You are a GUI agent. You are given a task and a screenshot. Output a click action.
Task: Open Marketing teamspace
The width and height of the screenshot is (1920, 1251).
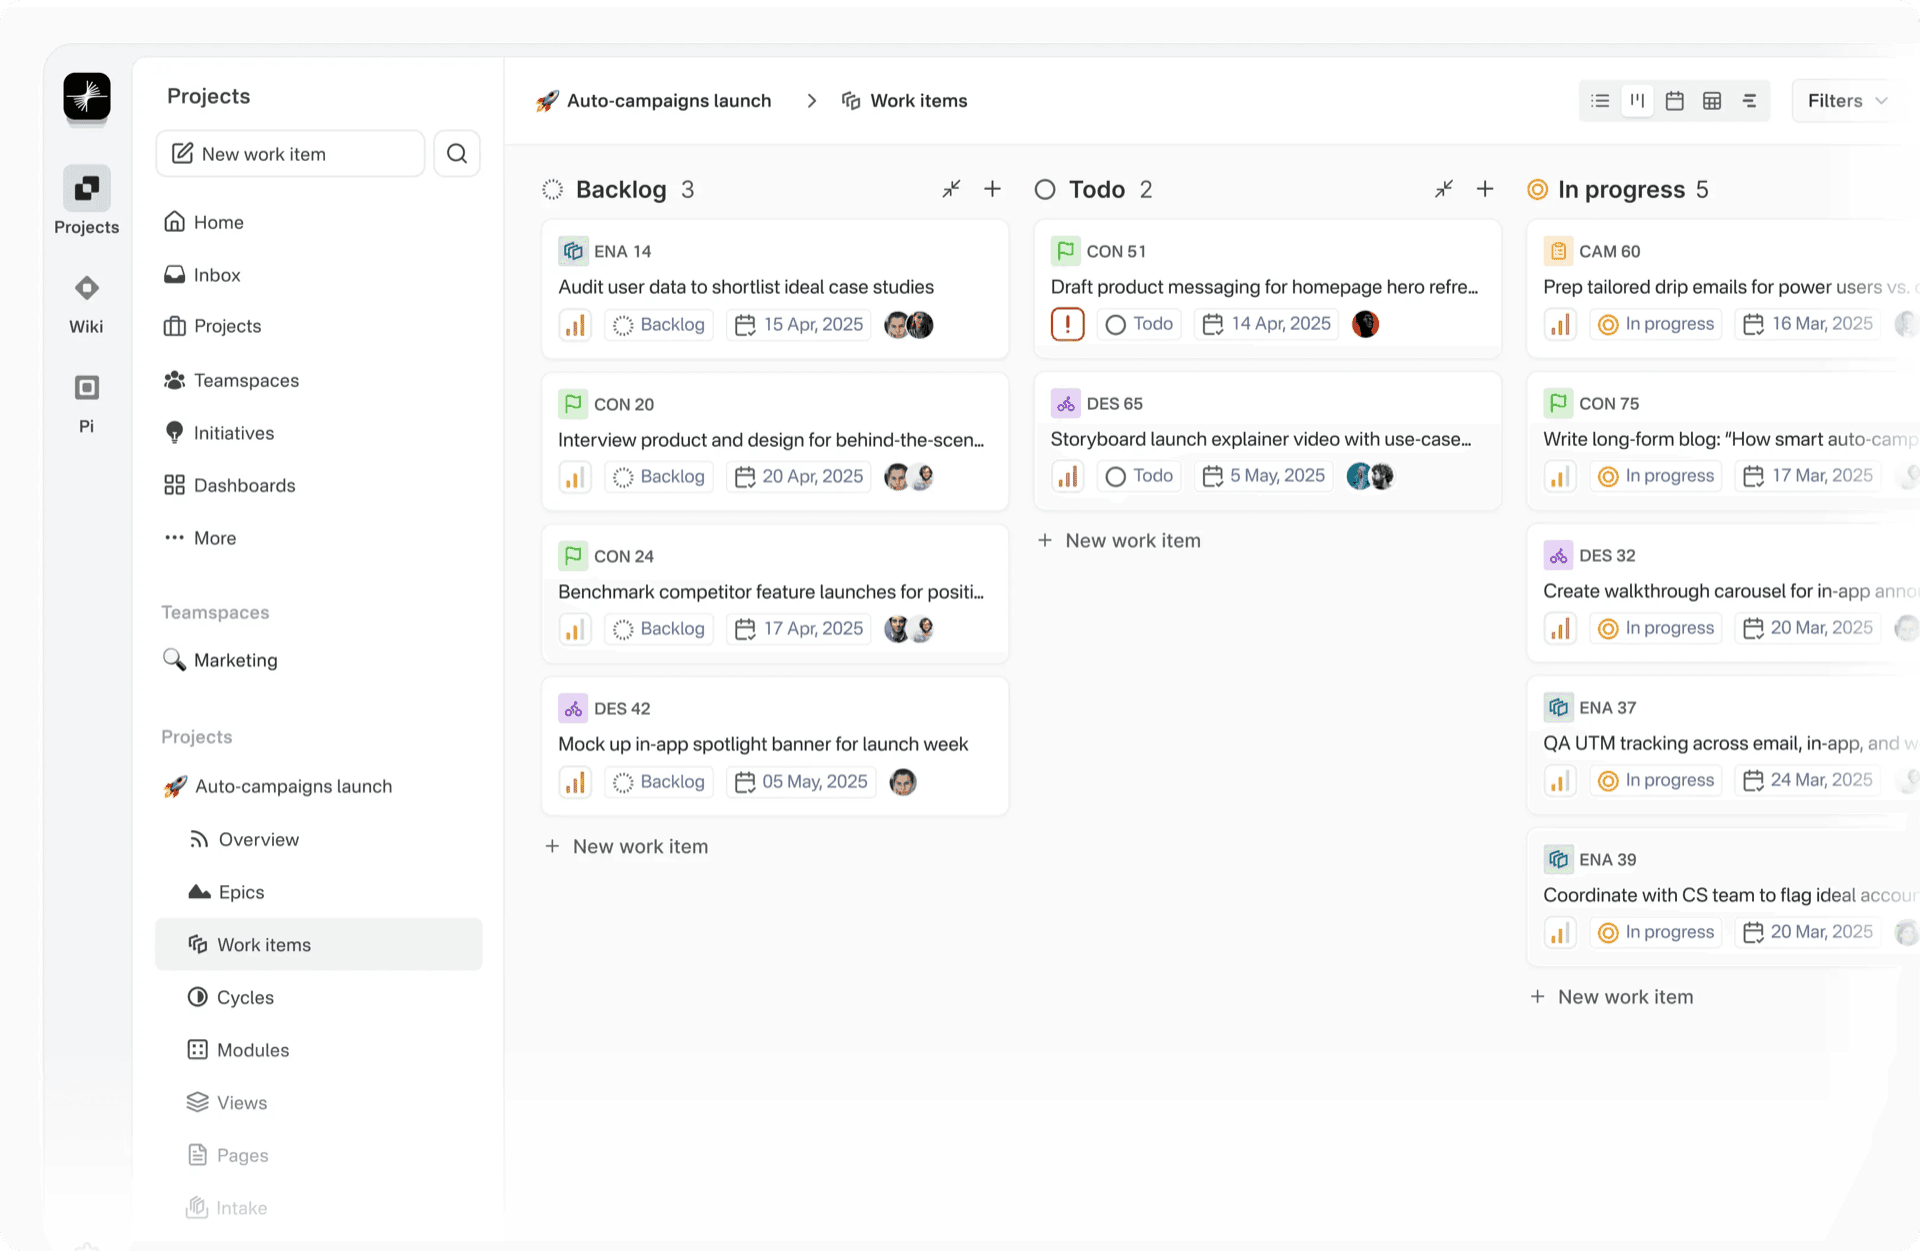coord(220,660)
